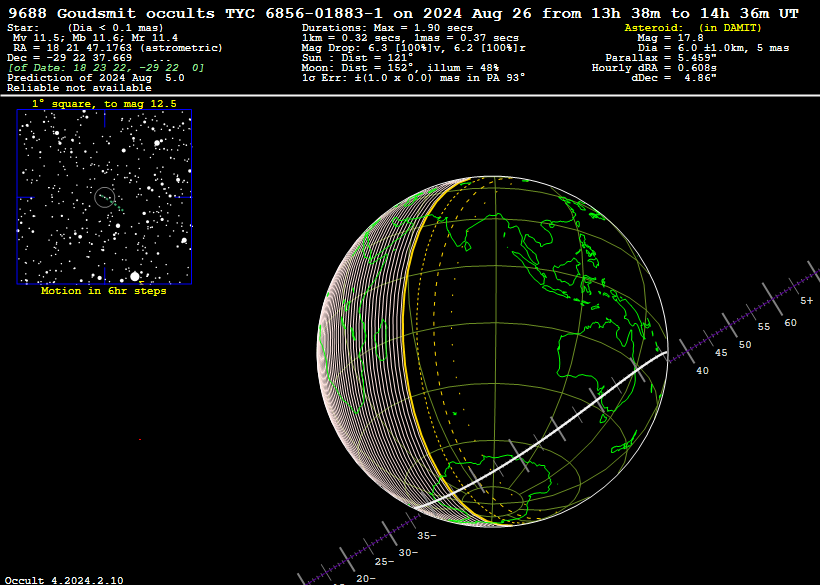Click '1km = 0.32 secs, 1mas = 0.37 secs'

[x=410, y=38]
